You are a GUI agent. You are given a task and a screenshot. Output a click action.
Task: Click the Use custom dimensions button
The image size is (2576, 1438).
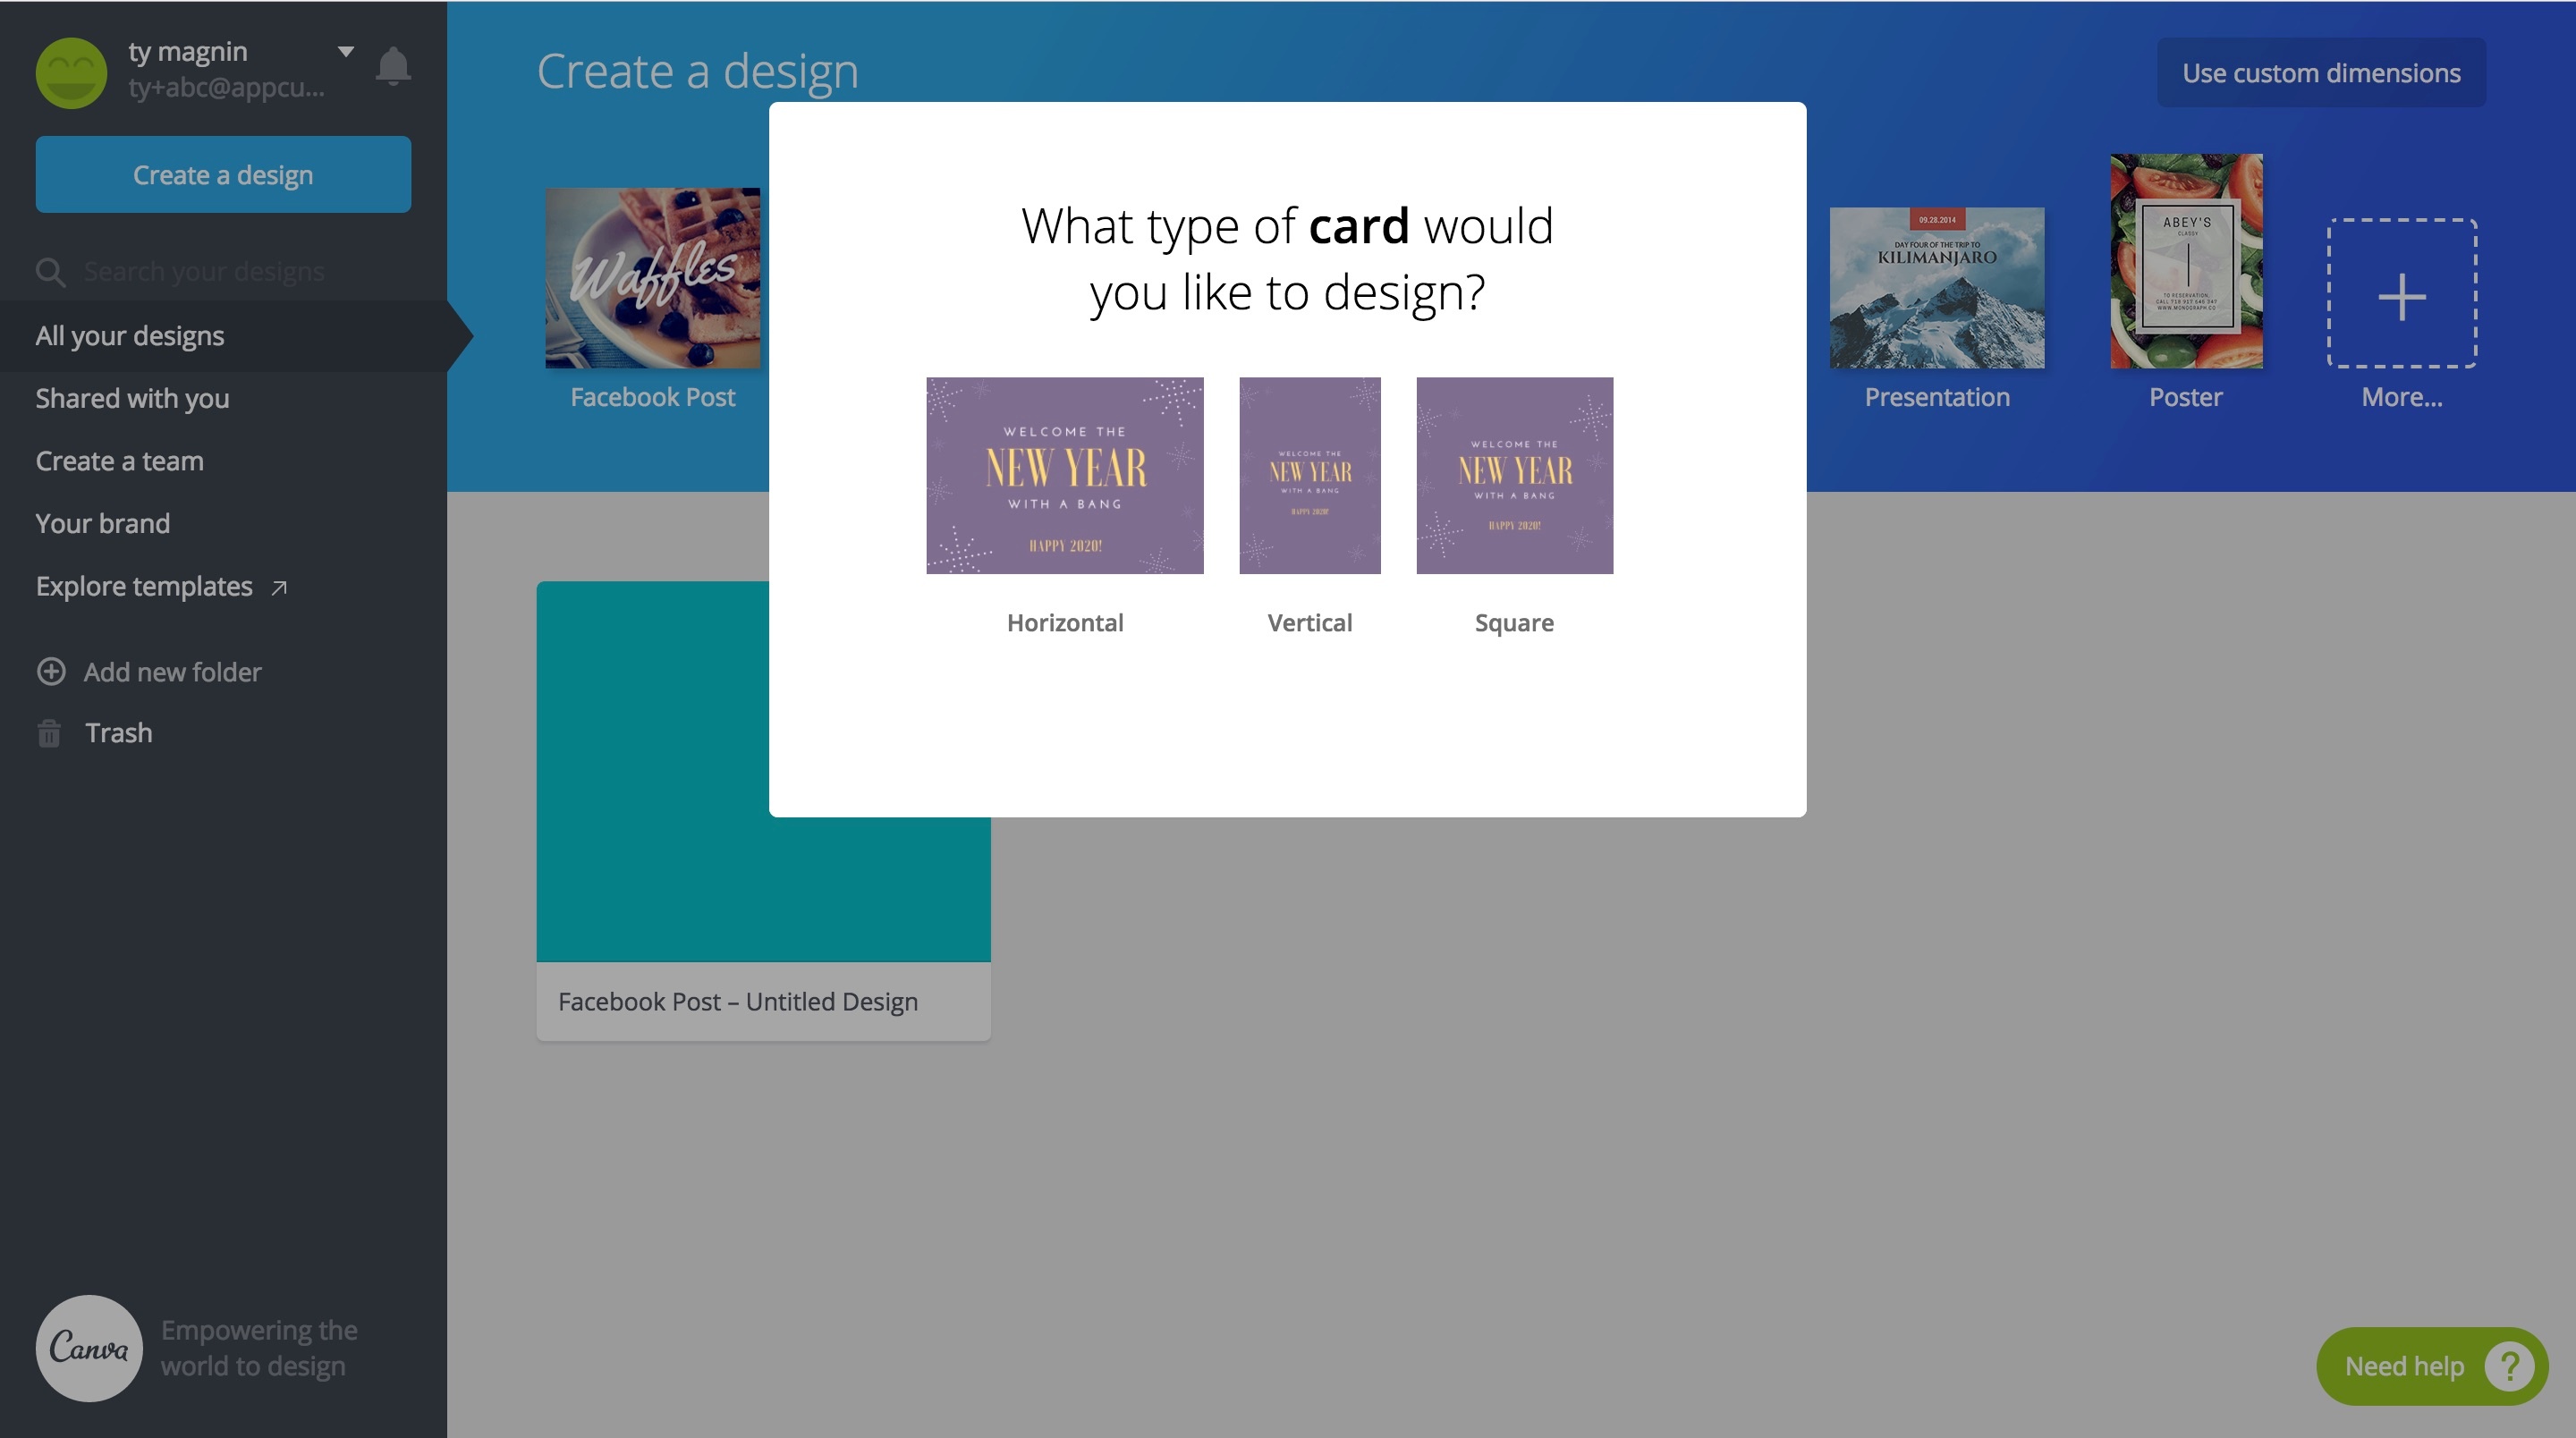[2323, 72]
